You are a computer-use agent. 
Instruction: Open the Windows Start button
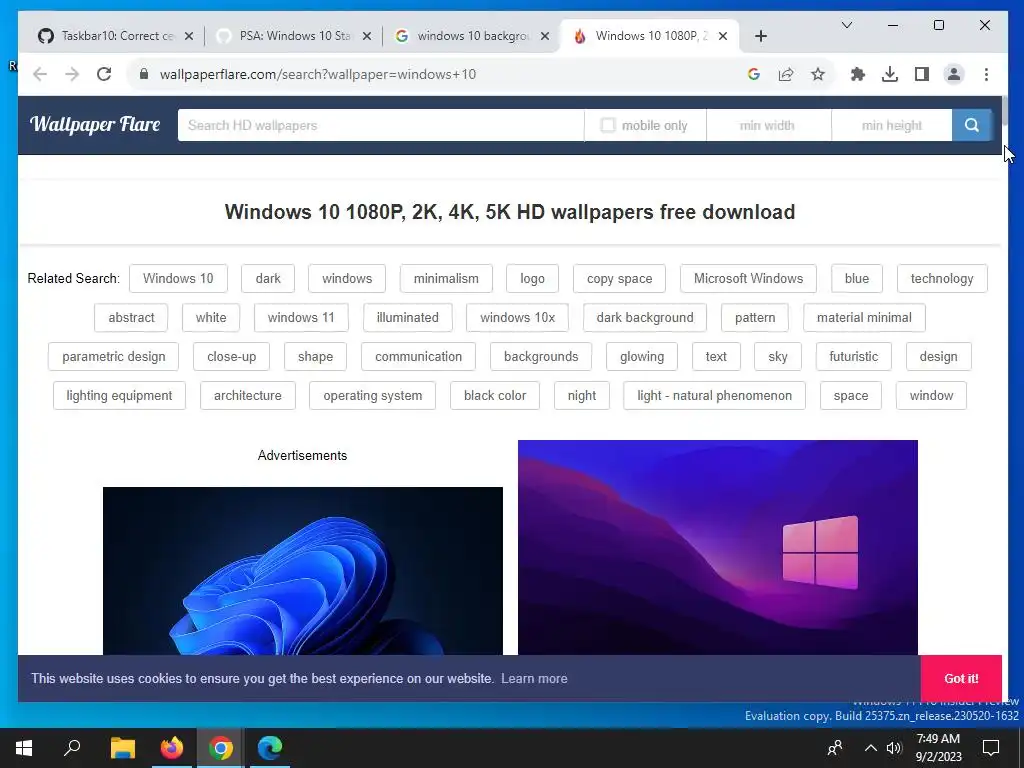click(x=24, y=748)
